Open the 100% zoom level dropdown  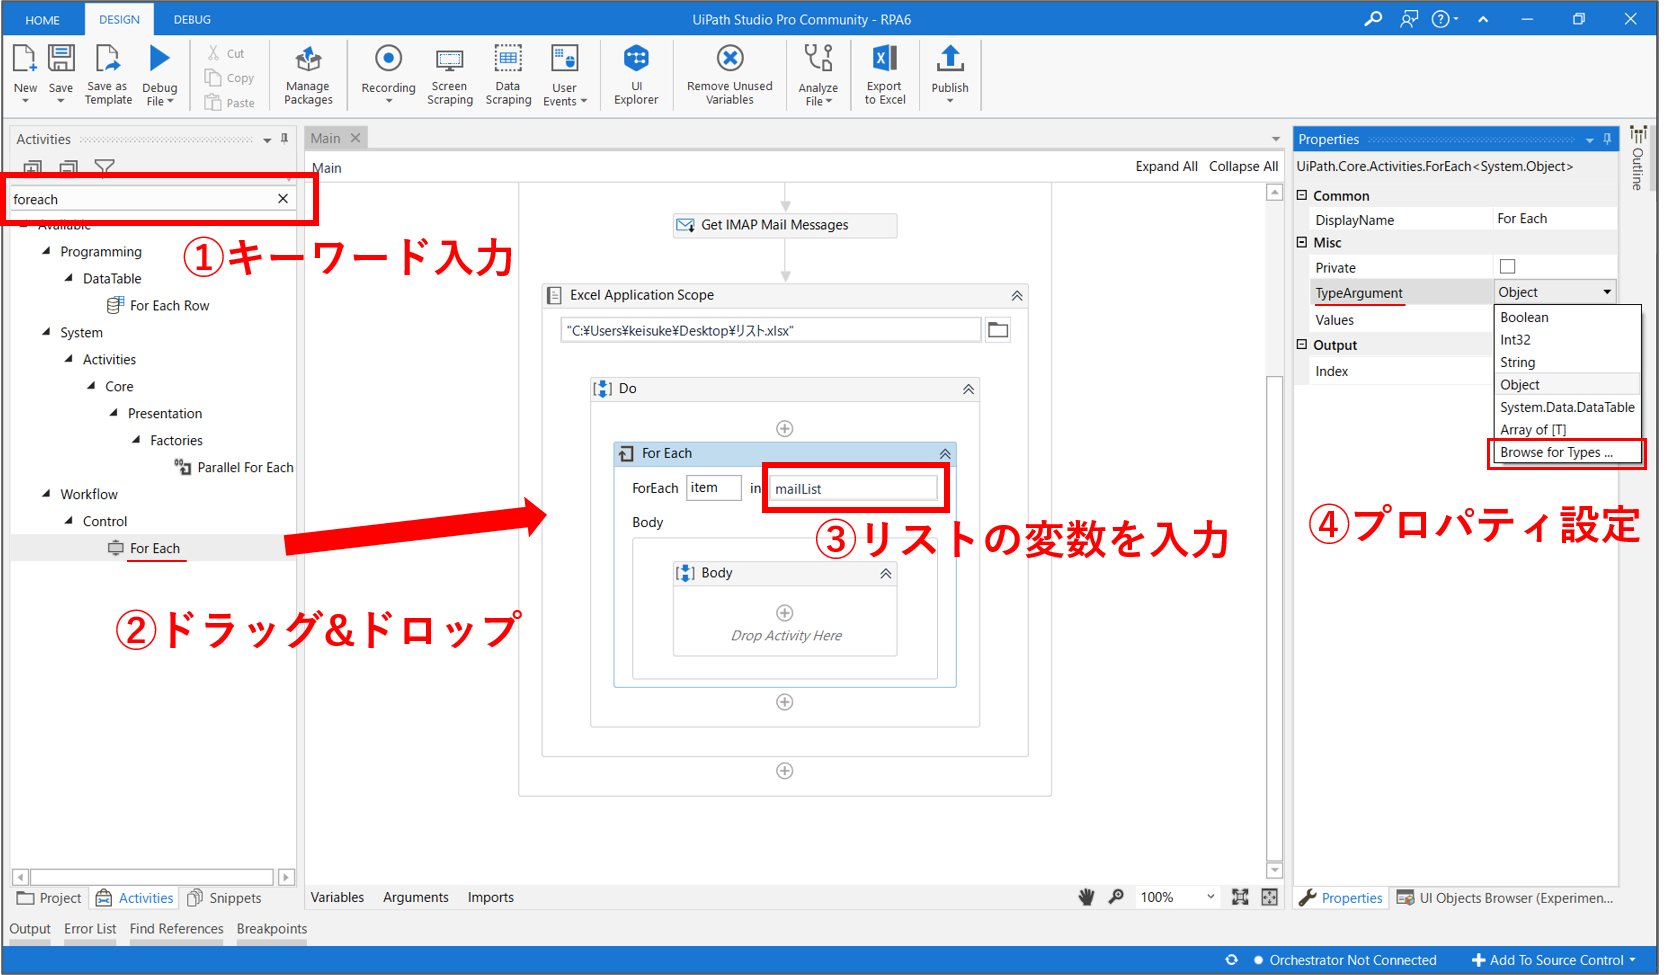coord(1210,897)
